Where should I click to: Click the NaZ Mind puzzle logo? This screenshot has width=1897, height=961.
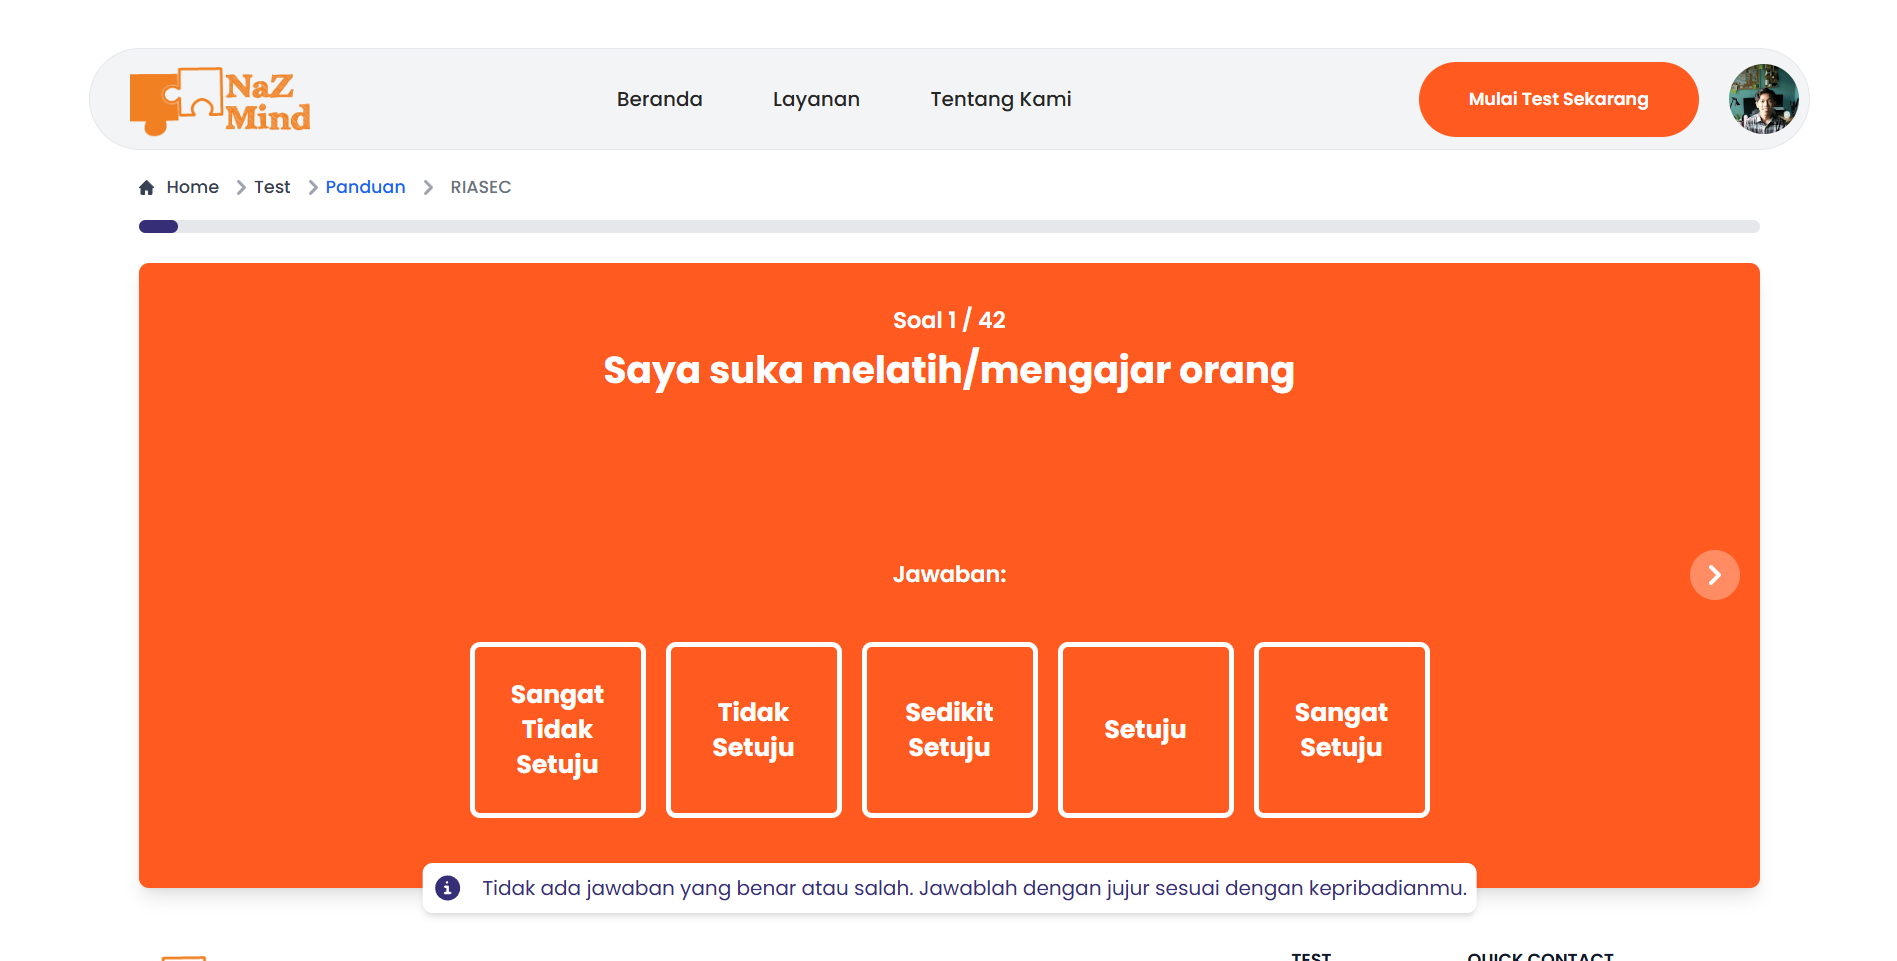pos(219,99)
